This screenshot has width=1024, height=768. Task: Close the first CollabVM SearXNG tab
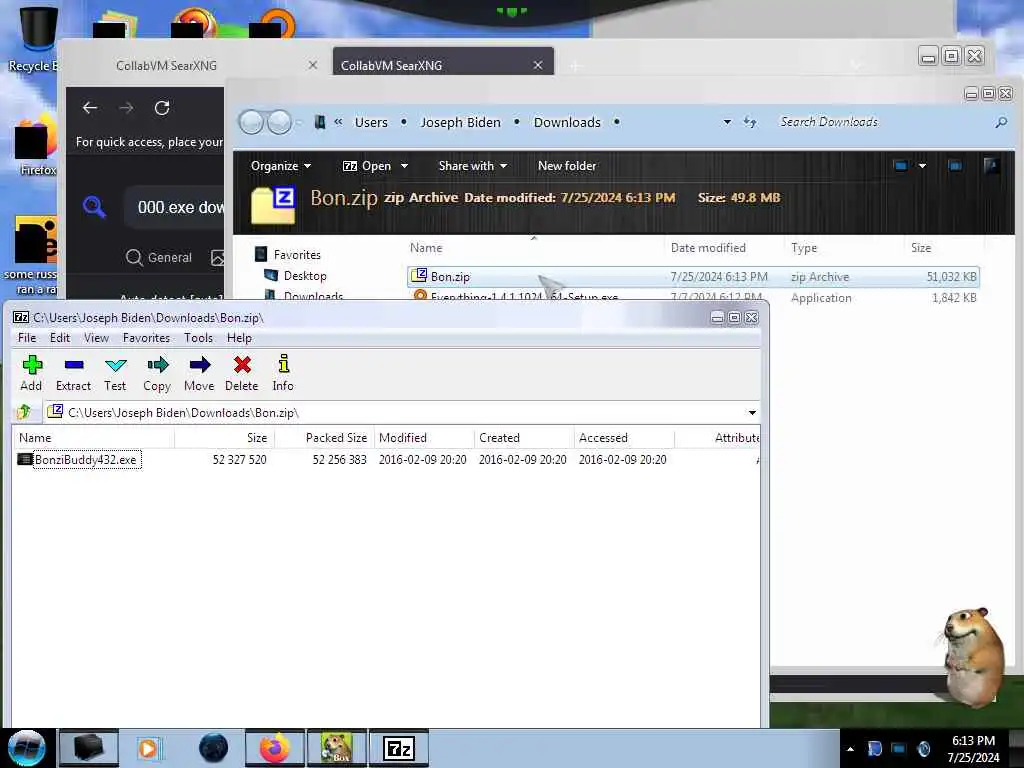[x=313, y=65]
